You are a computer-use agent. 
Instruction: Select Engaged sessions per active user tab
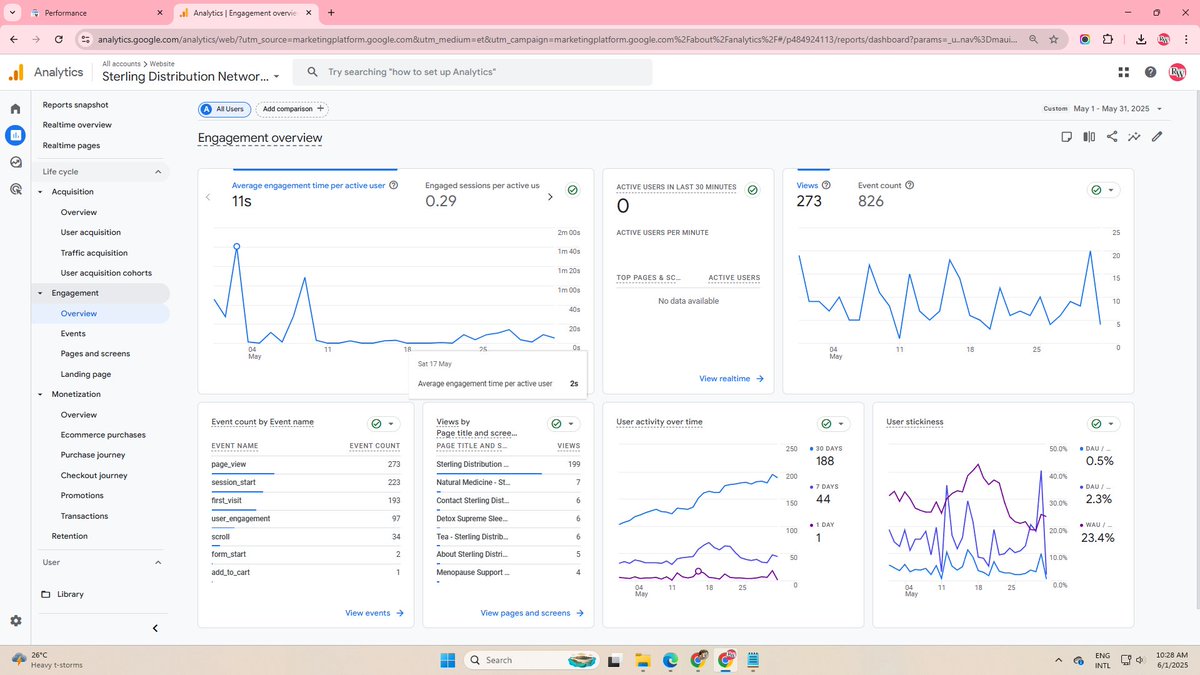(x=482, y=194)
